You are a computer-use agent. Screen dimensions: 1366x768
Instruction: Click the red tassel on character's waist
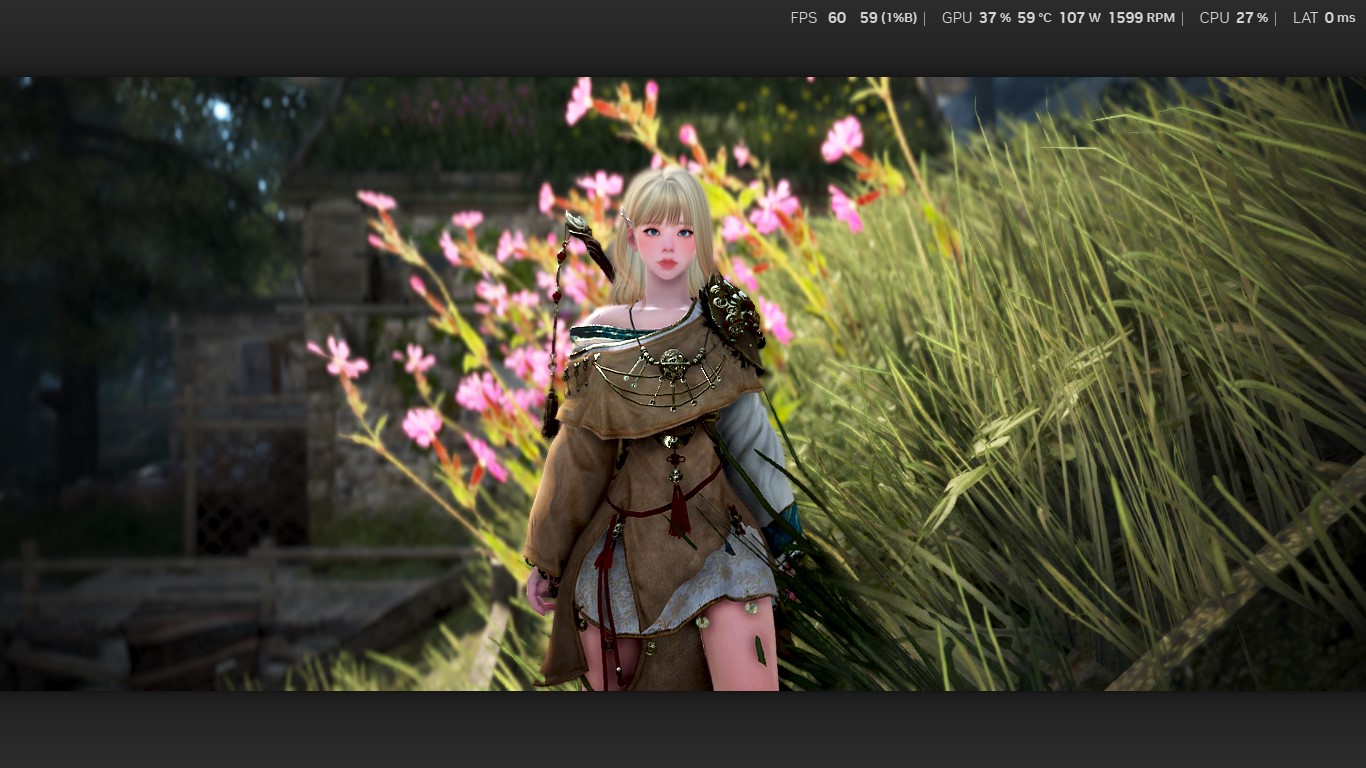click(680, 505)
